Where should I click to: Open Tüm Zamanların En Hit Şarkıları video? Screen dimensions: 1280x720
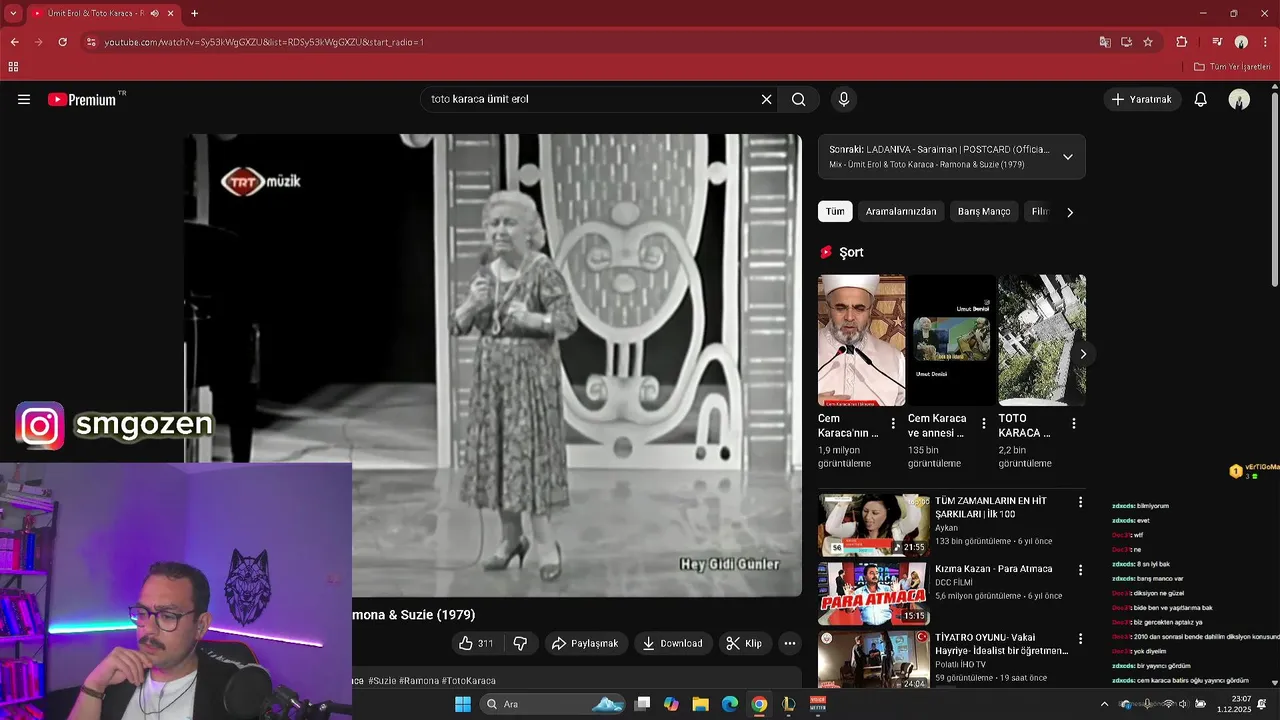point(990,507)
